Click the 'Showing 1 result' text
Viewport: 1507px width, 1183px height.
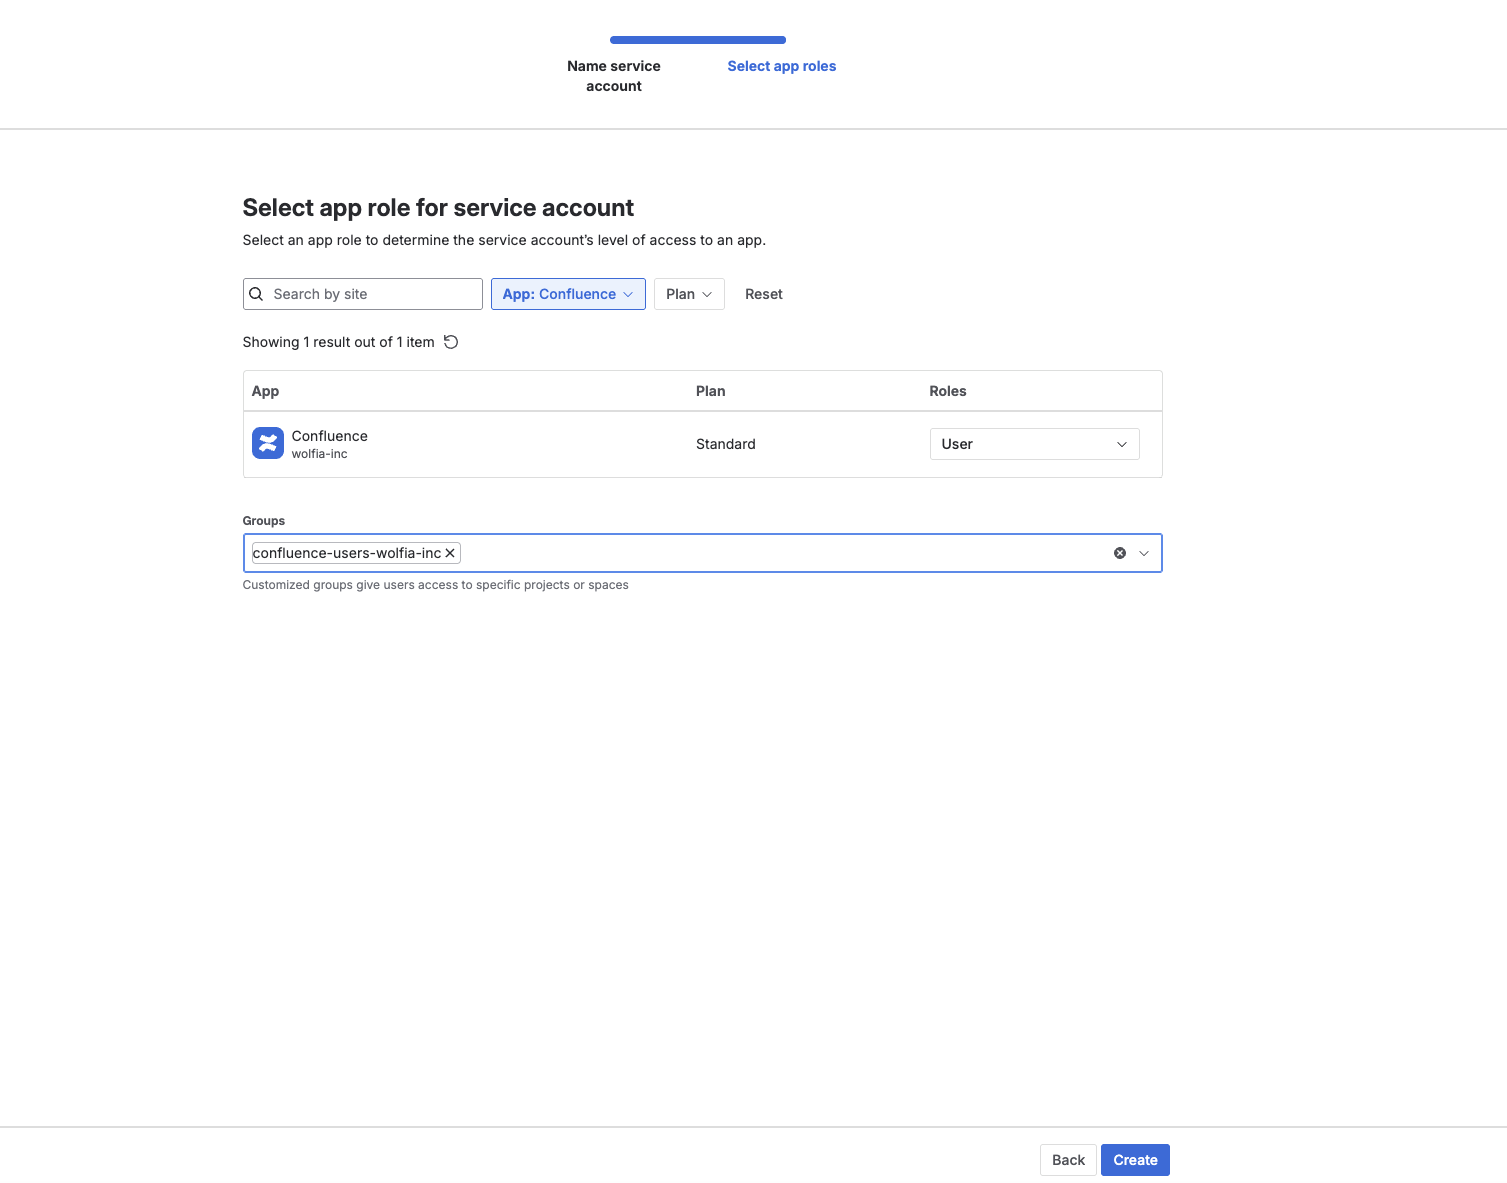tap(339, 342)
